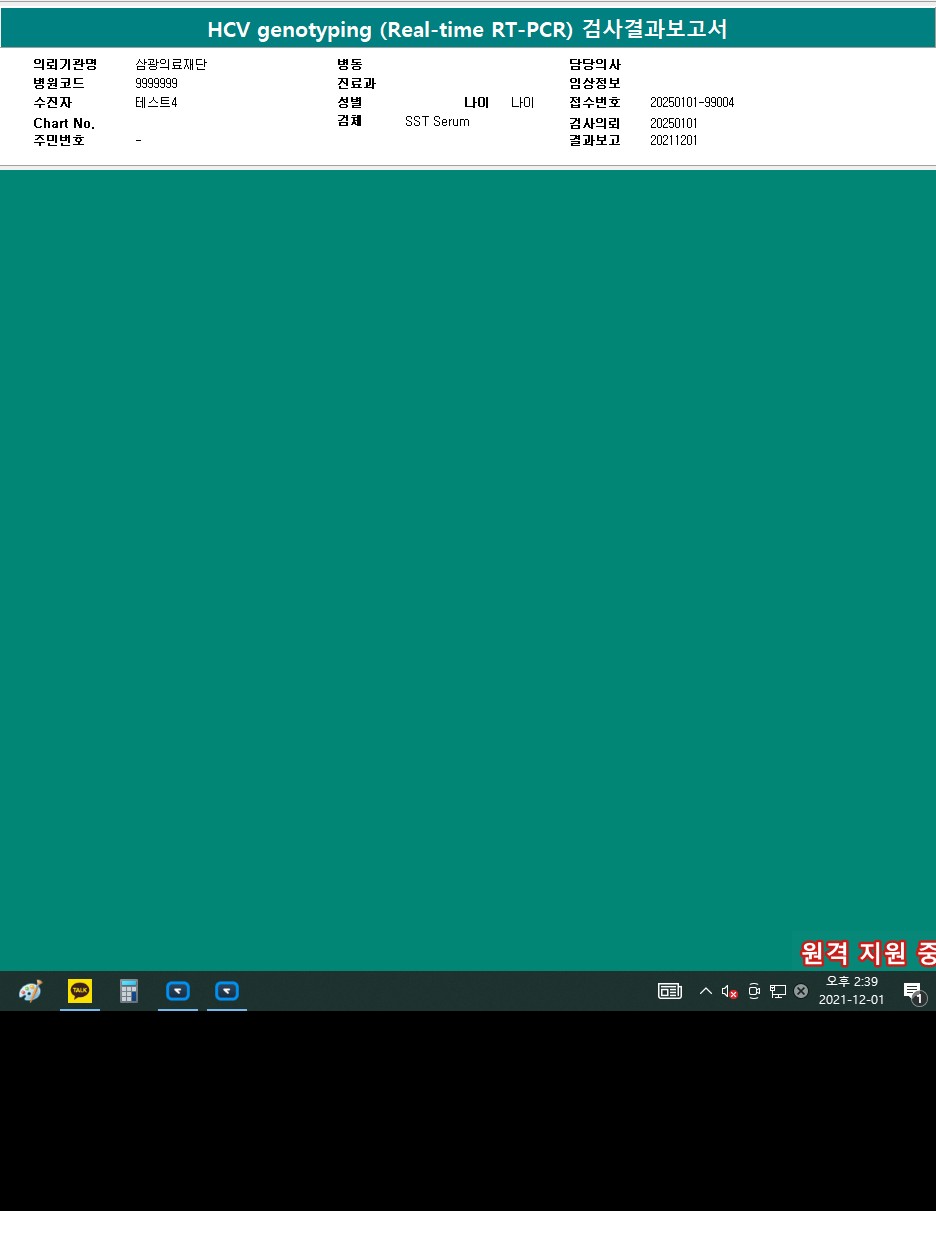Show hidden system tray icons
936x1235 pixels.
(x=706, y=991)
